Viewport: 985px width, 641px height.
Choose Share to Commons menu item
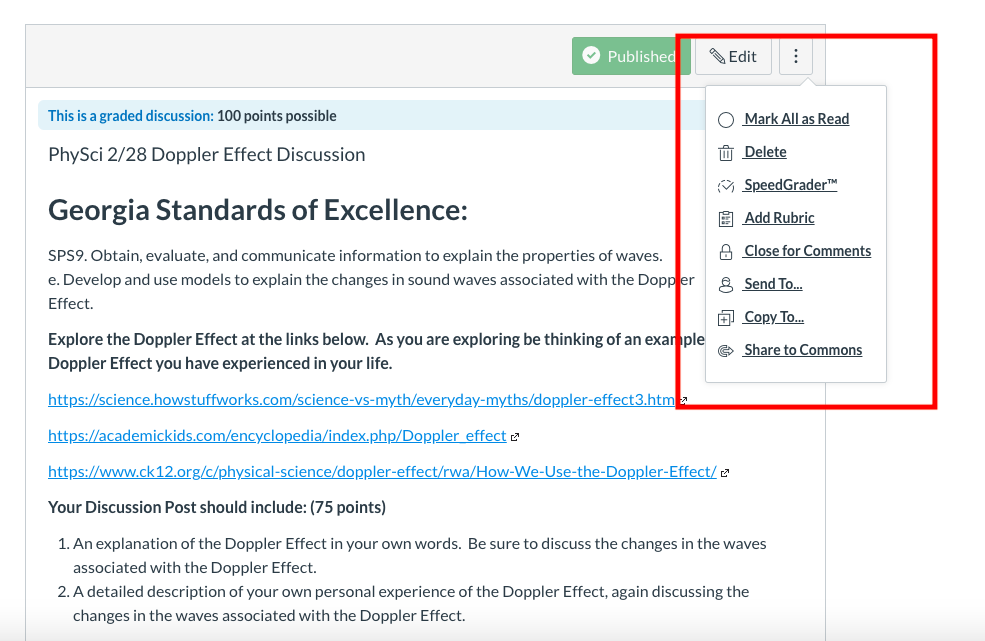803,350
